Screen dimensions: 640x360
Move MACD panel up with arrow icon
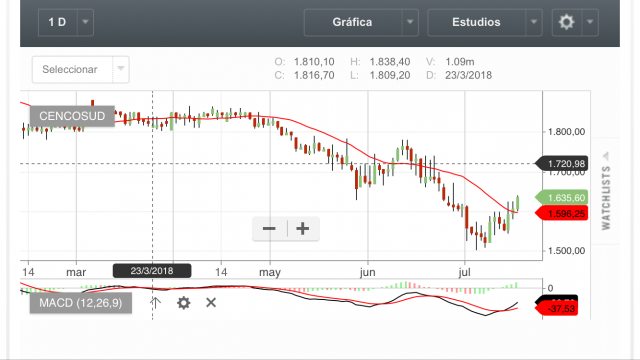pyautogui.click(x=156, y=303)
